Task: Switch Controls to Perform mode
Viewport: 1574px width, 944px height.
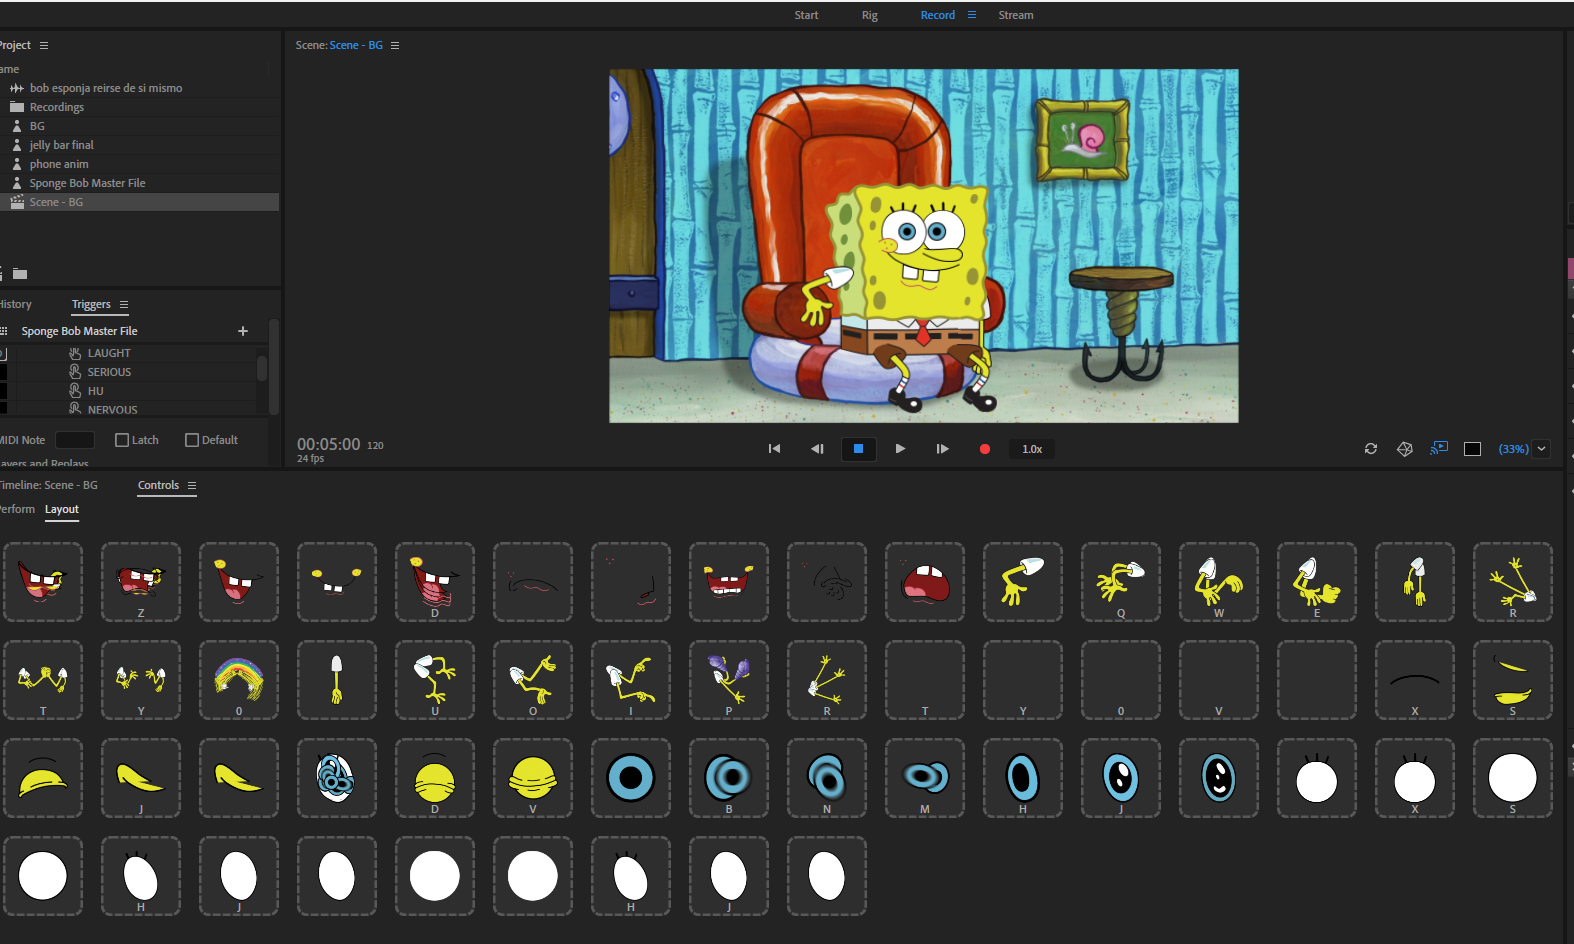Action: click(x=17, y=509)
